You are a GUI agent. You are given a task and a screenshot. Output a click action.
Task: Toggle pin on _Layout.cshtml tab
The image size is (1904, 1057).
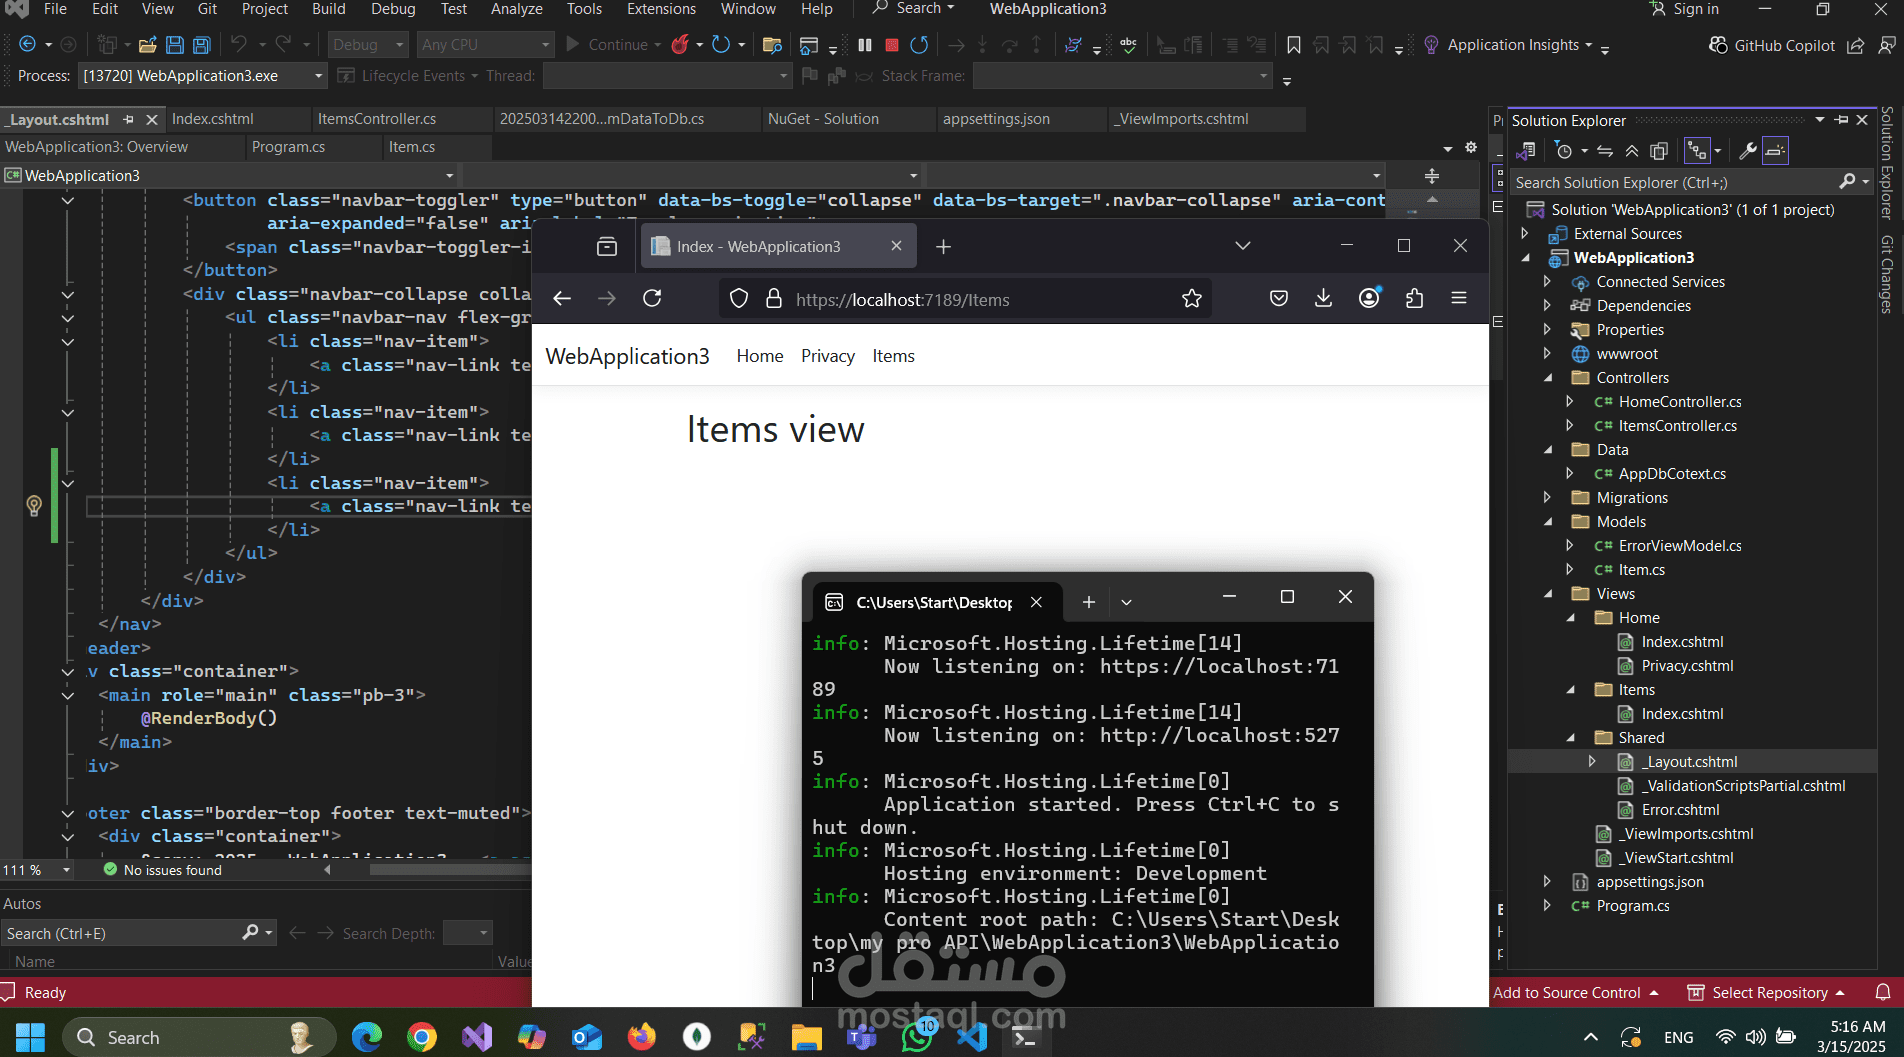[x=129, y=119]
